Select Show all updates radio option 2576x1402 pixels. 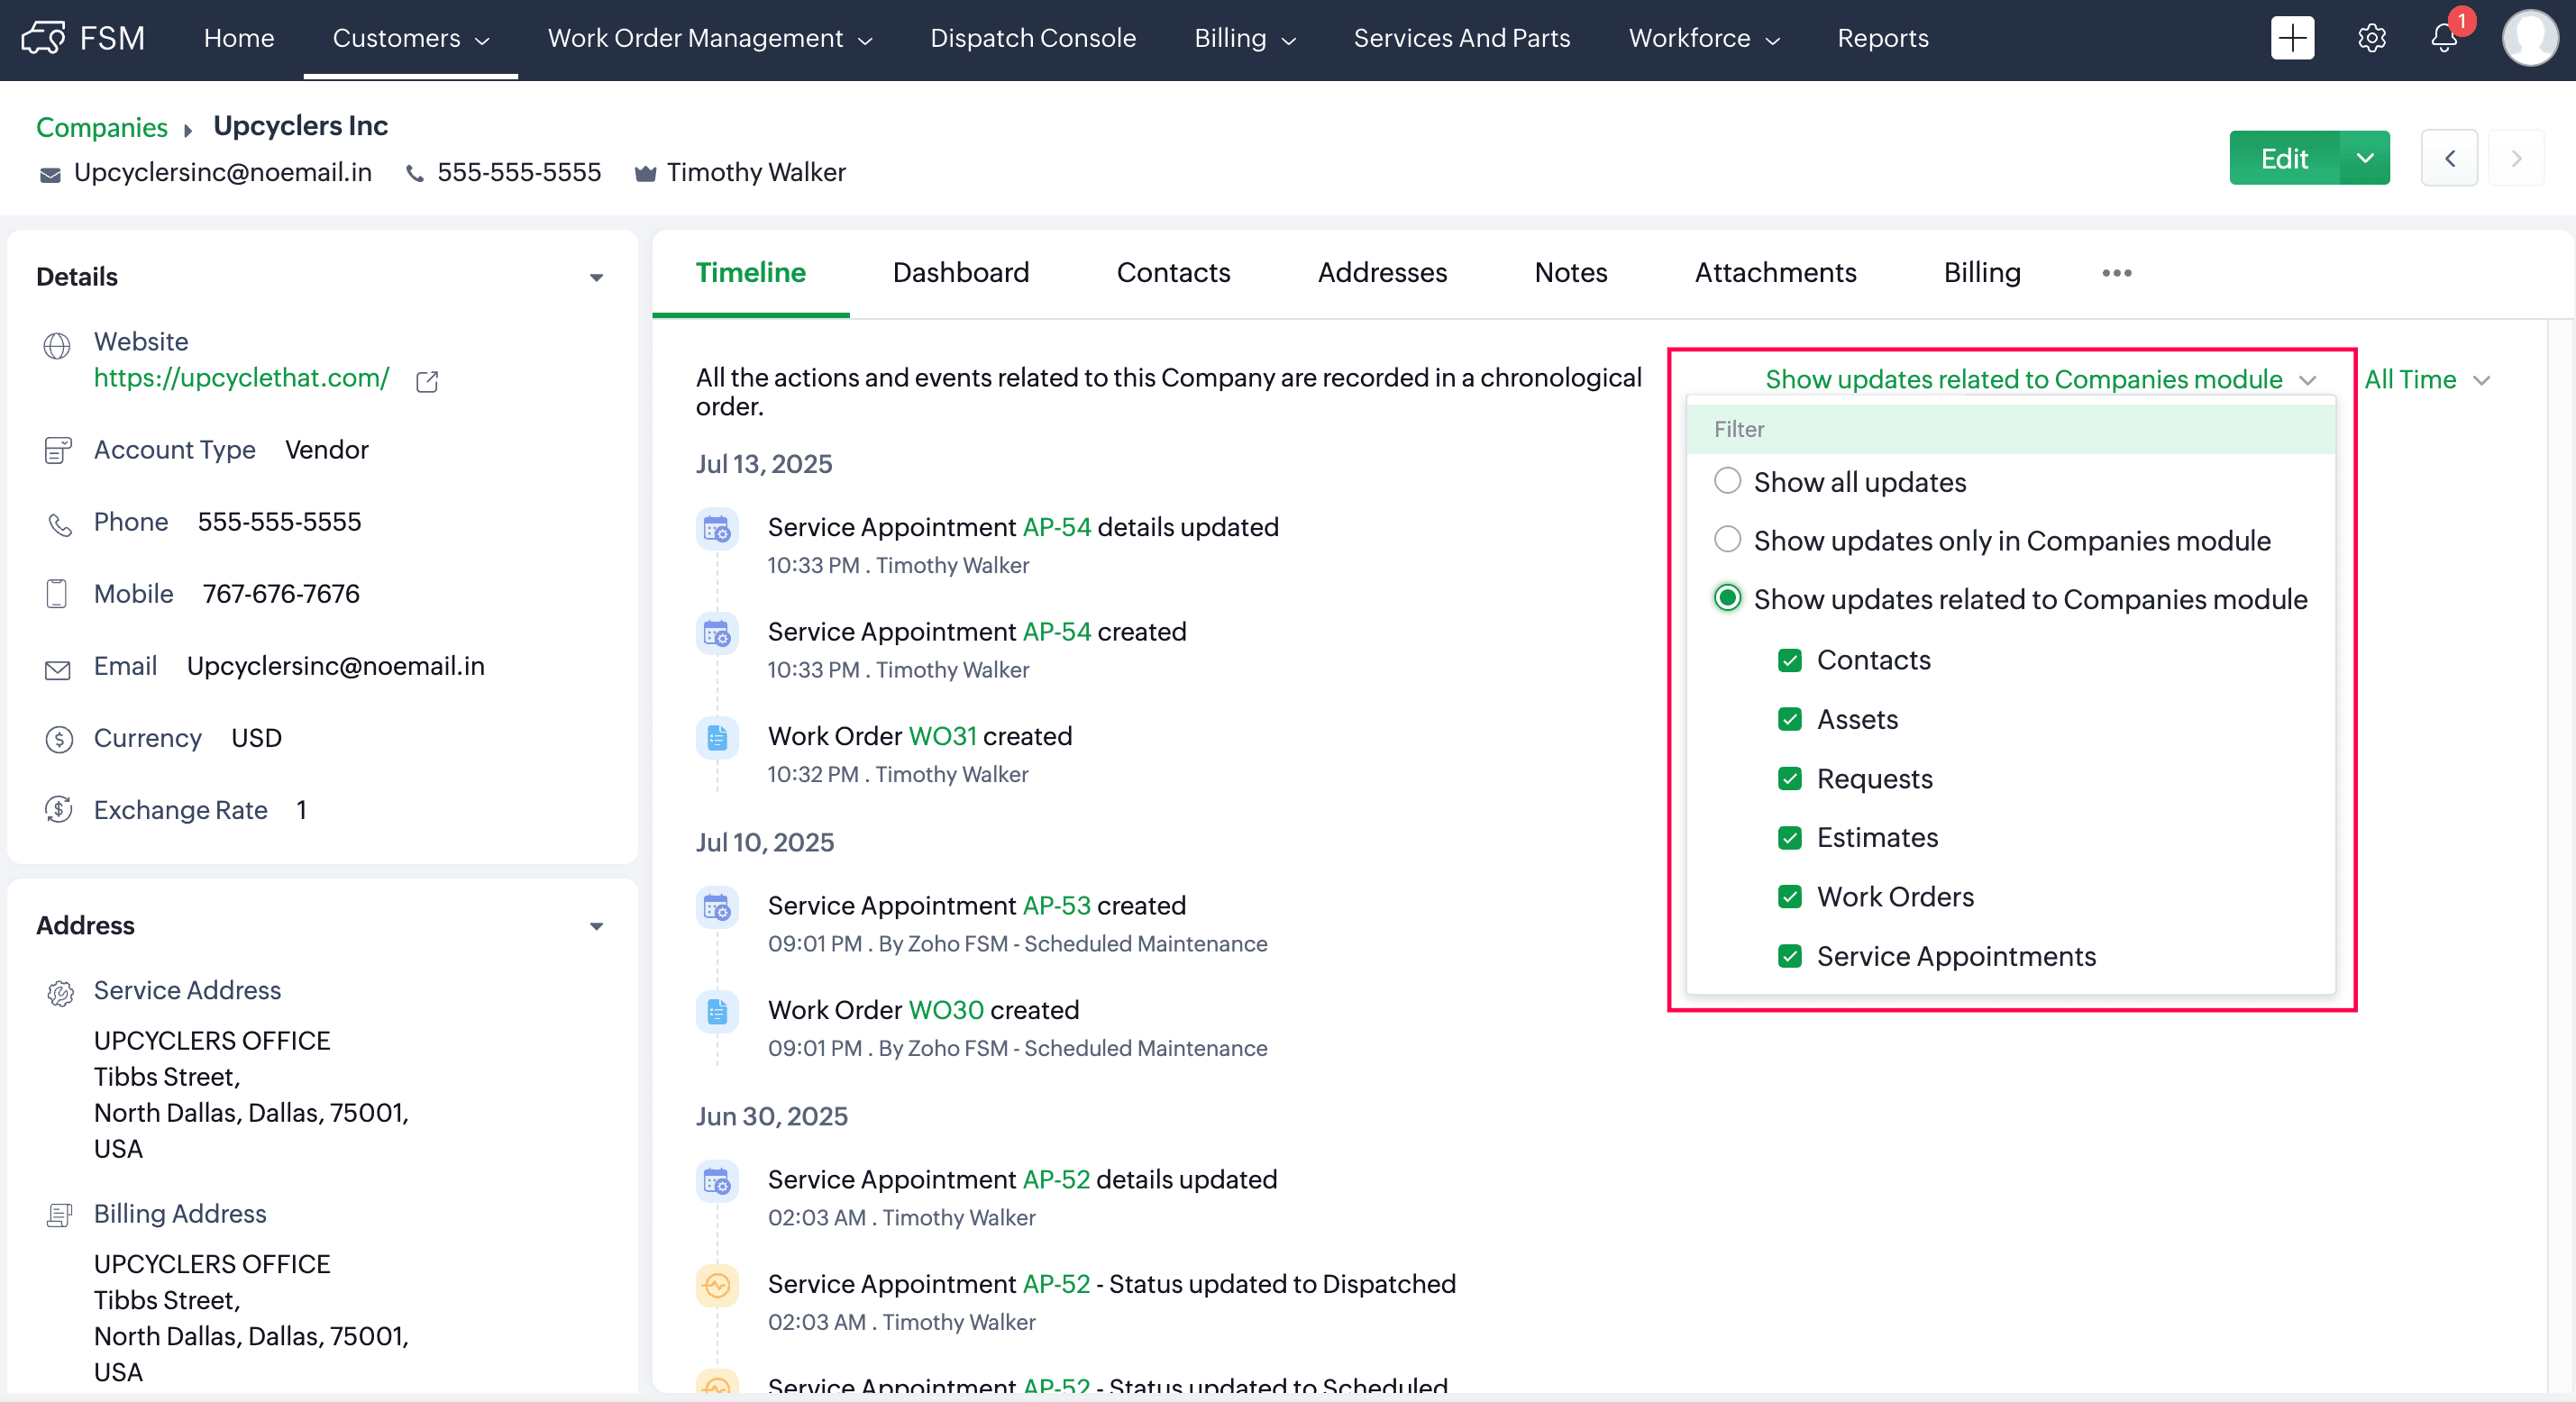(x=1727, y=481)
